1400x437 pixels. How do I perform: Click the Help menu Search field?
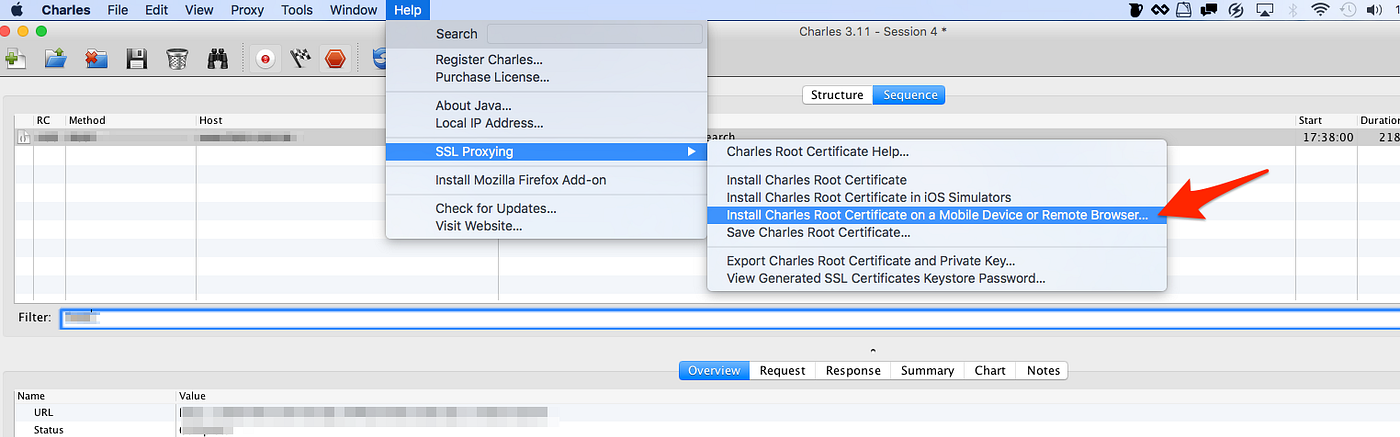(594, 34)
